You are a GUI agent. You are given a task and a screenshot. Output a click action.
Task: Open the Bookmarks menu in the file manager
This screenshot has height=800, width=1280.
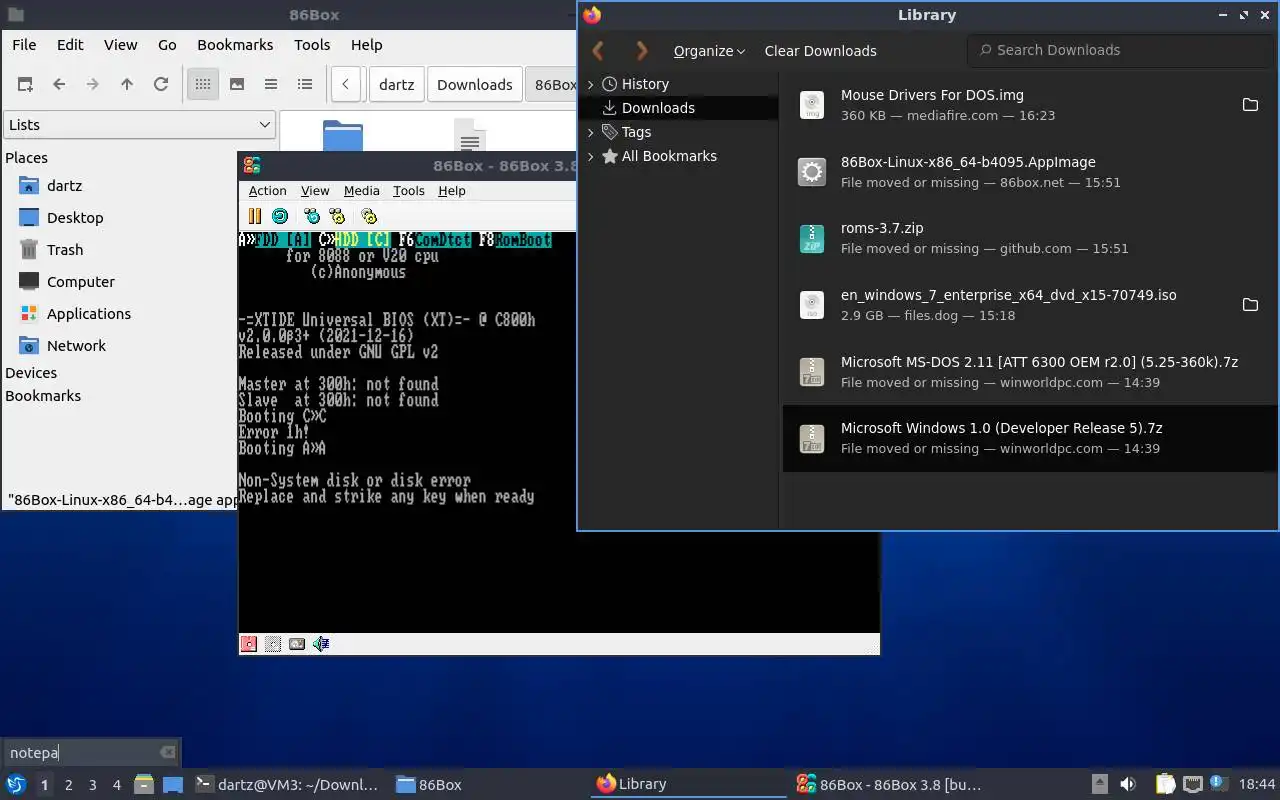pyautogui.click(x=235, y=45)
